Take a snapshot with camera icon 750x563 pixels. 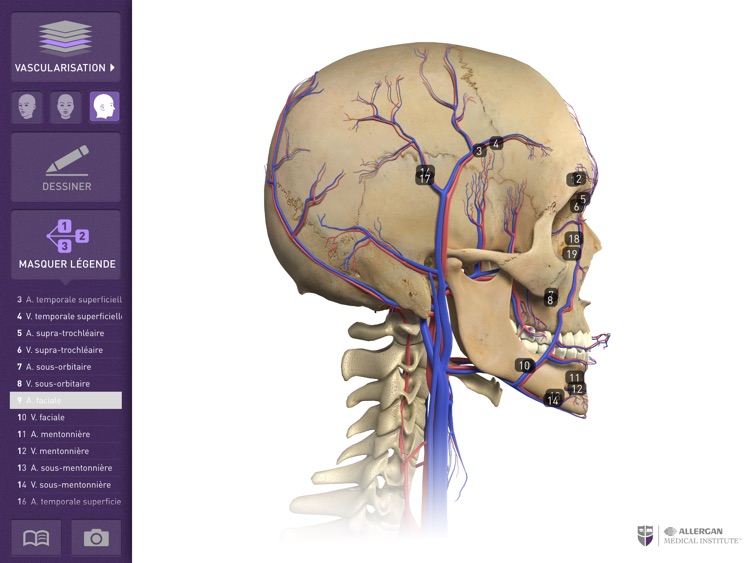click(x=96, y=538)
